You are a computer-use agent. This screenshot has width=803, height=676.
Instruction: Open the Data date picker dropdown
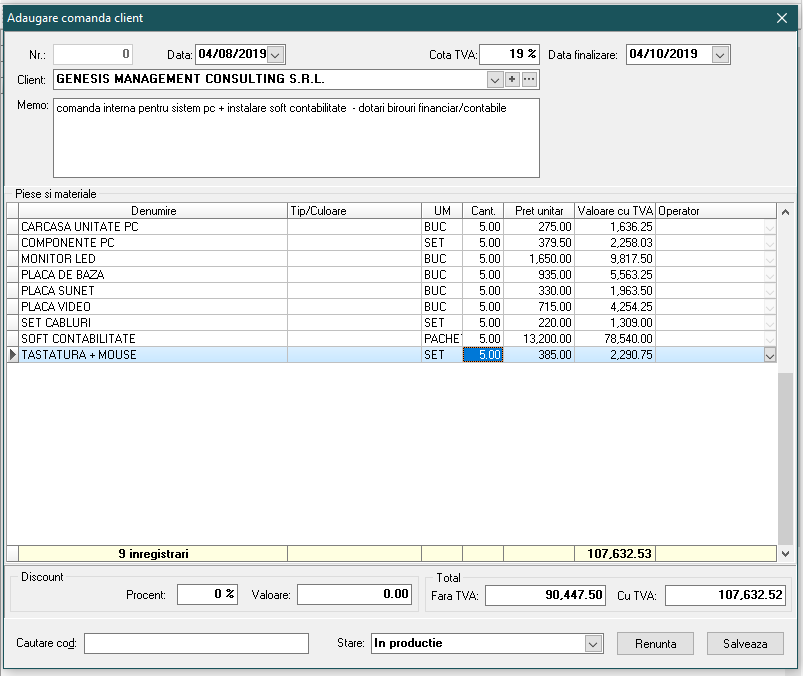click(277, 54)
